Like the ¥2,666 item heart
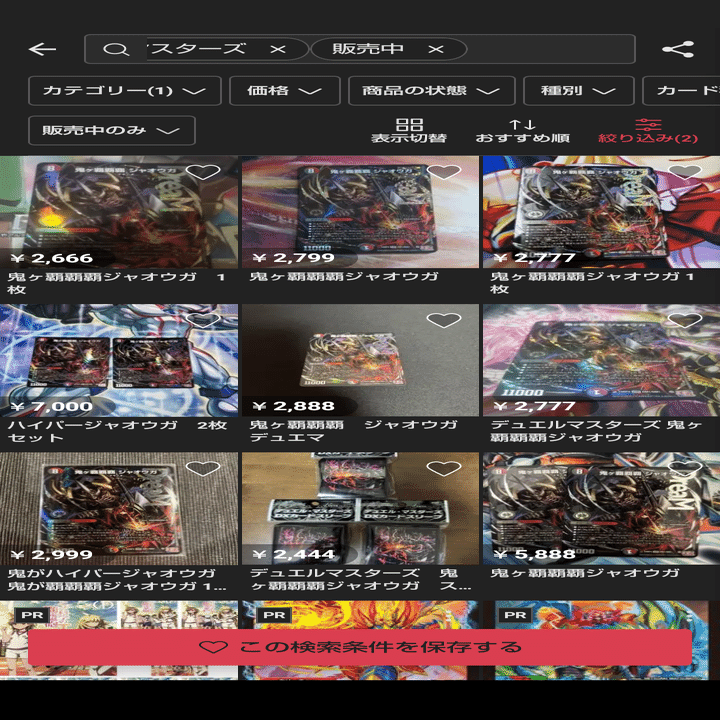 point(203,172)
